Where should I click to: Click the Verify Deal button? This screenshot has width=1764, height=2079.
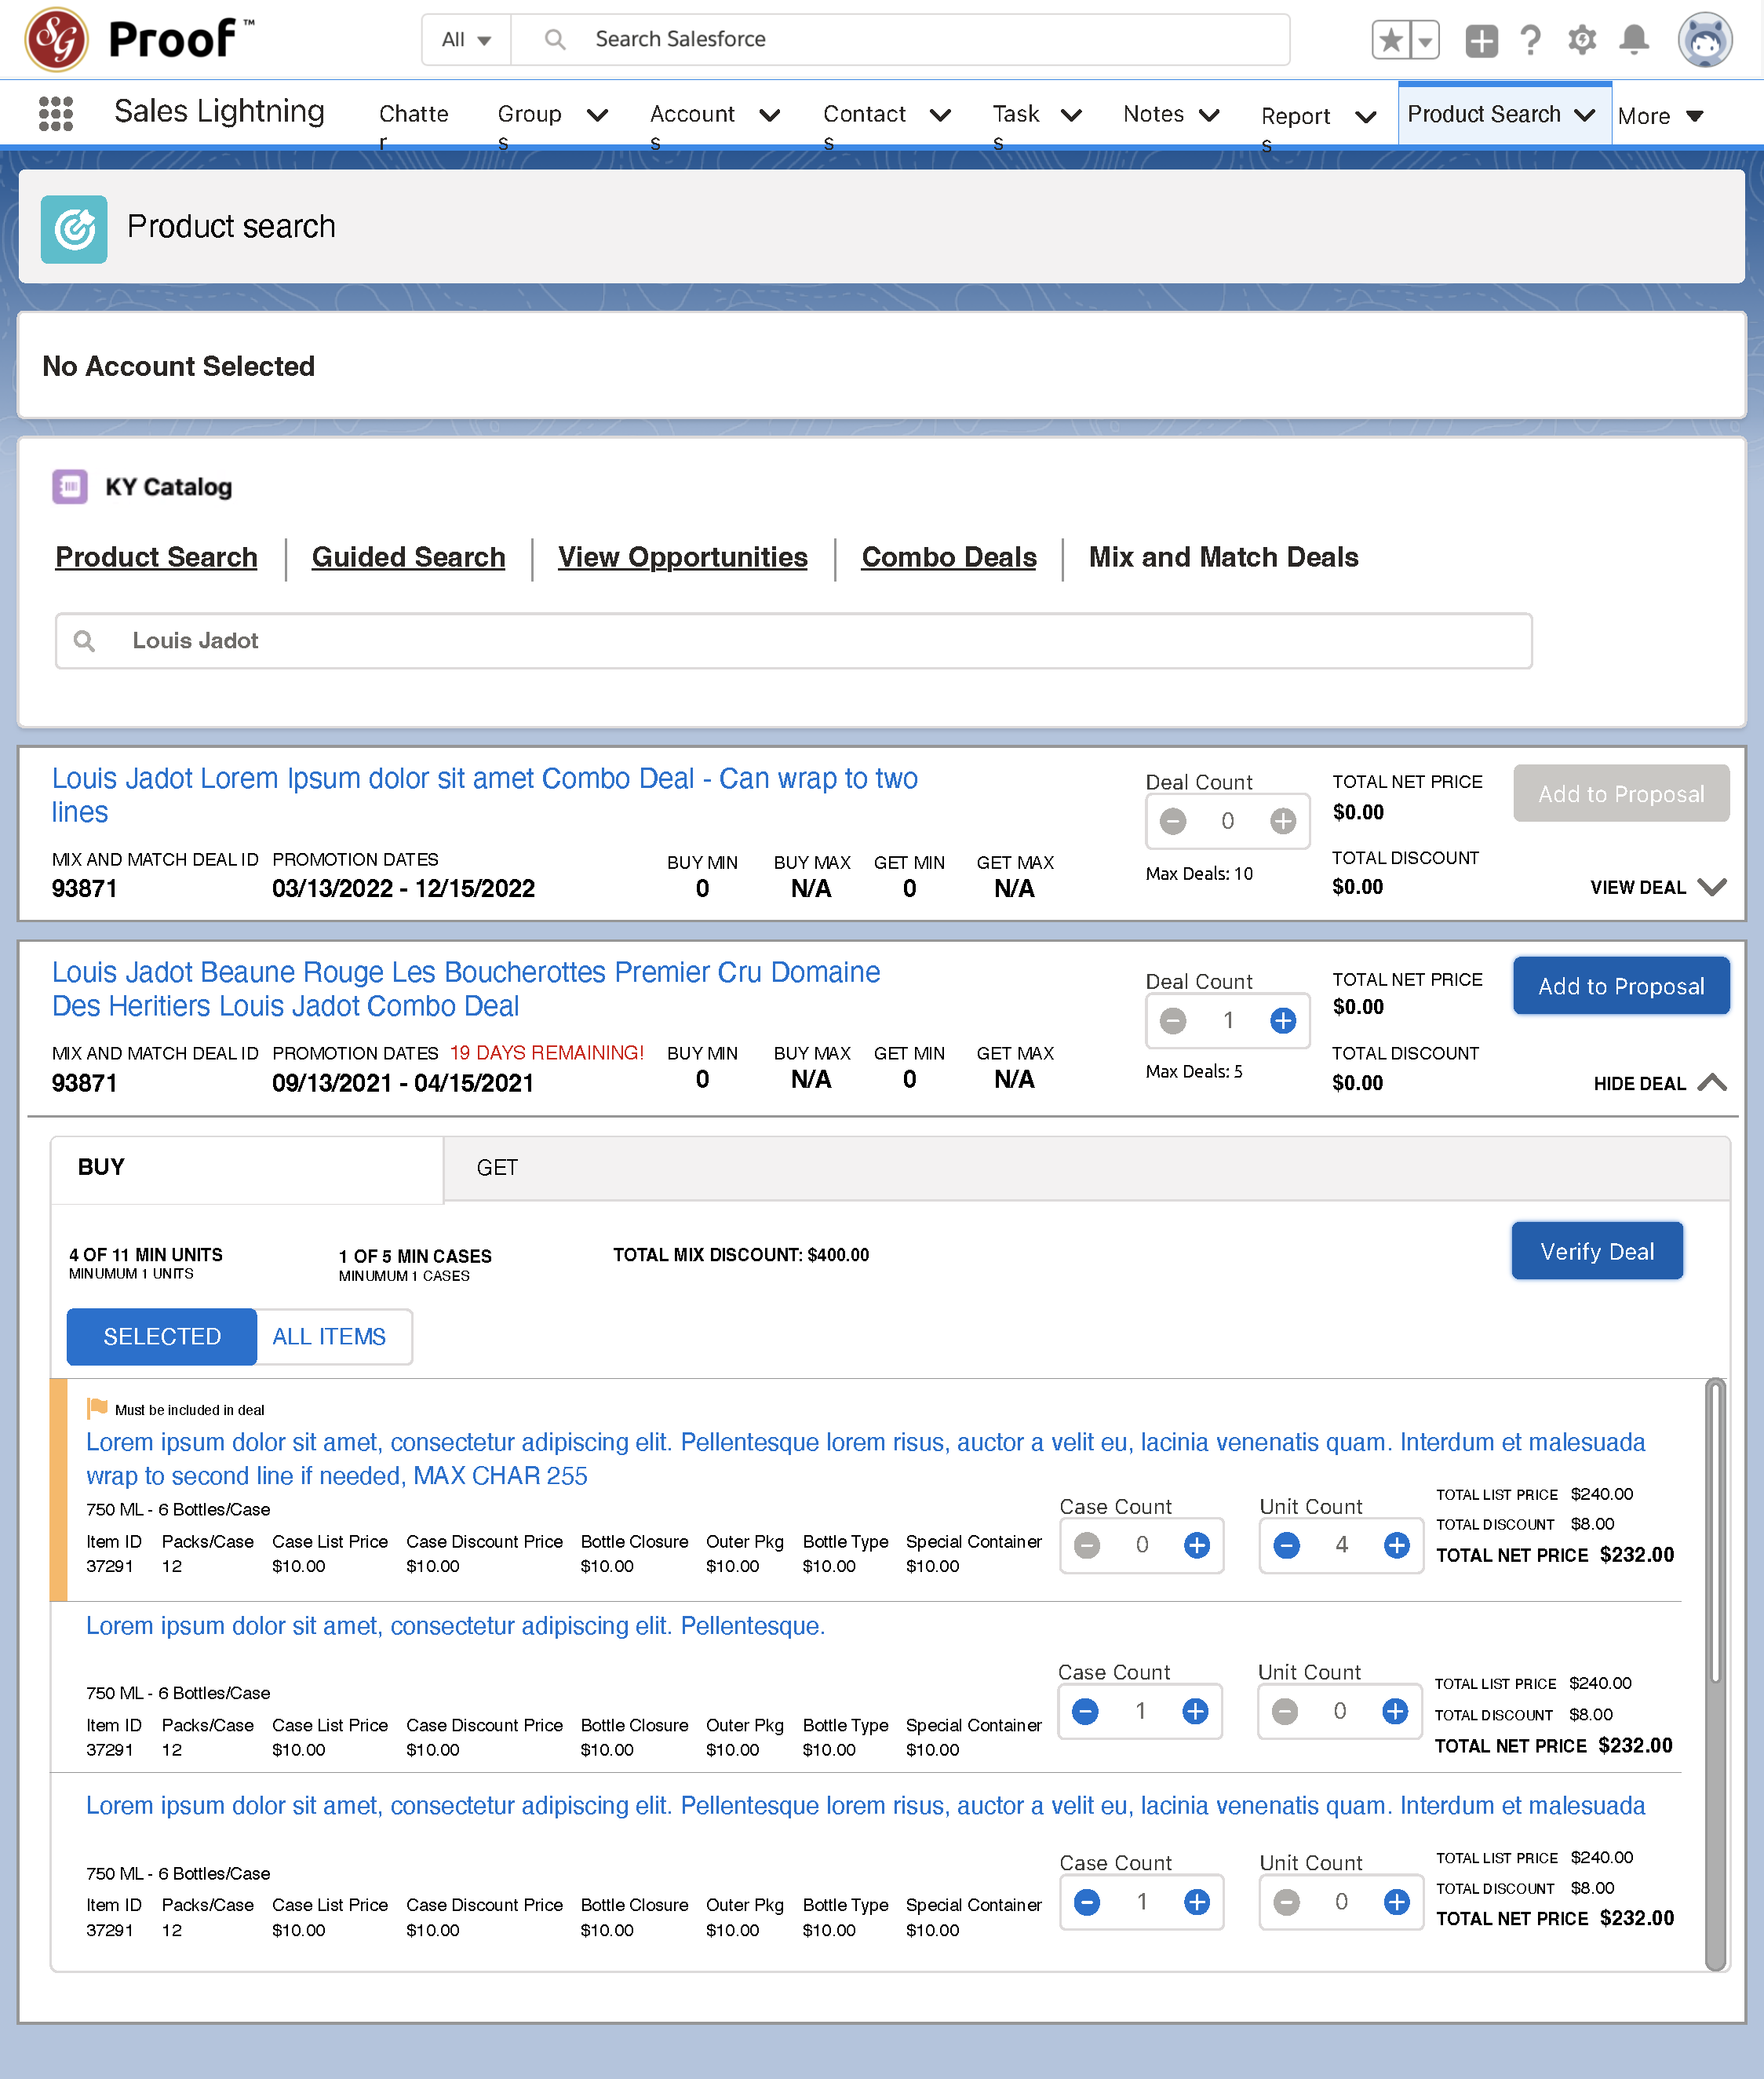[x=1596, y=1251]
